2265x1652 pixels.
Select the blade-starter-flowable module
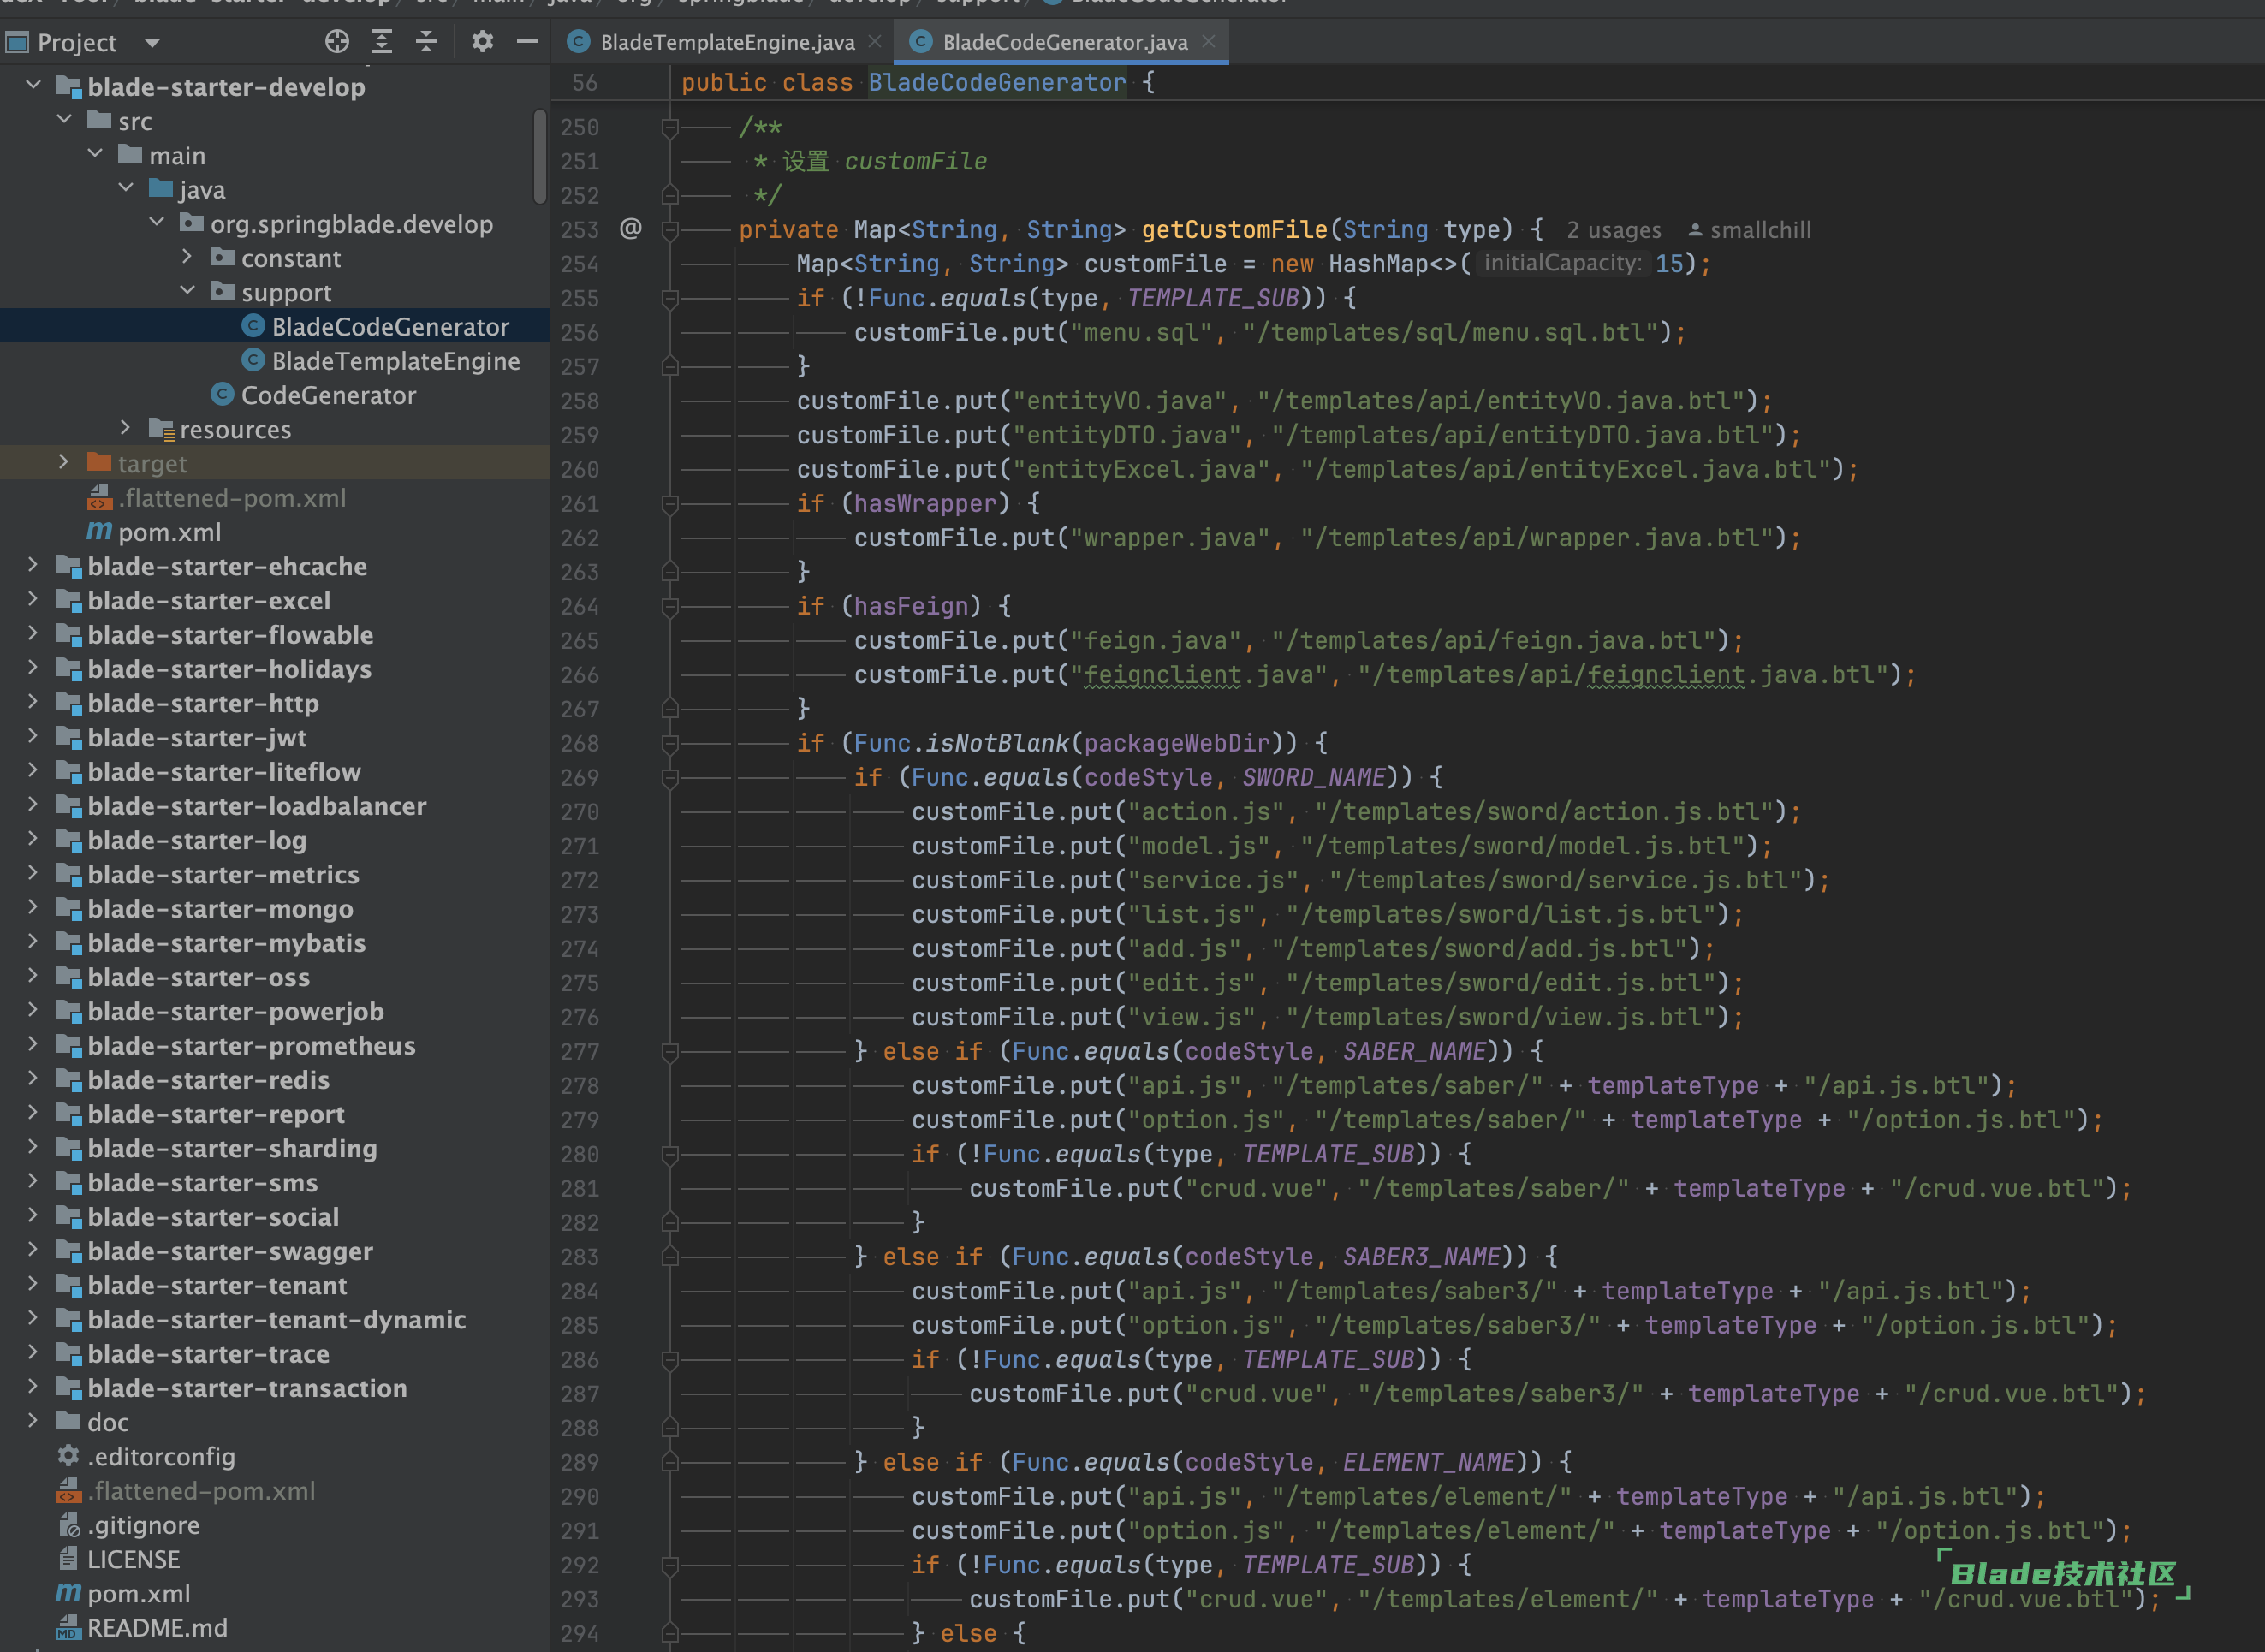pyautogui.click(x=230, y=635)
